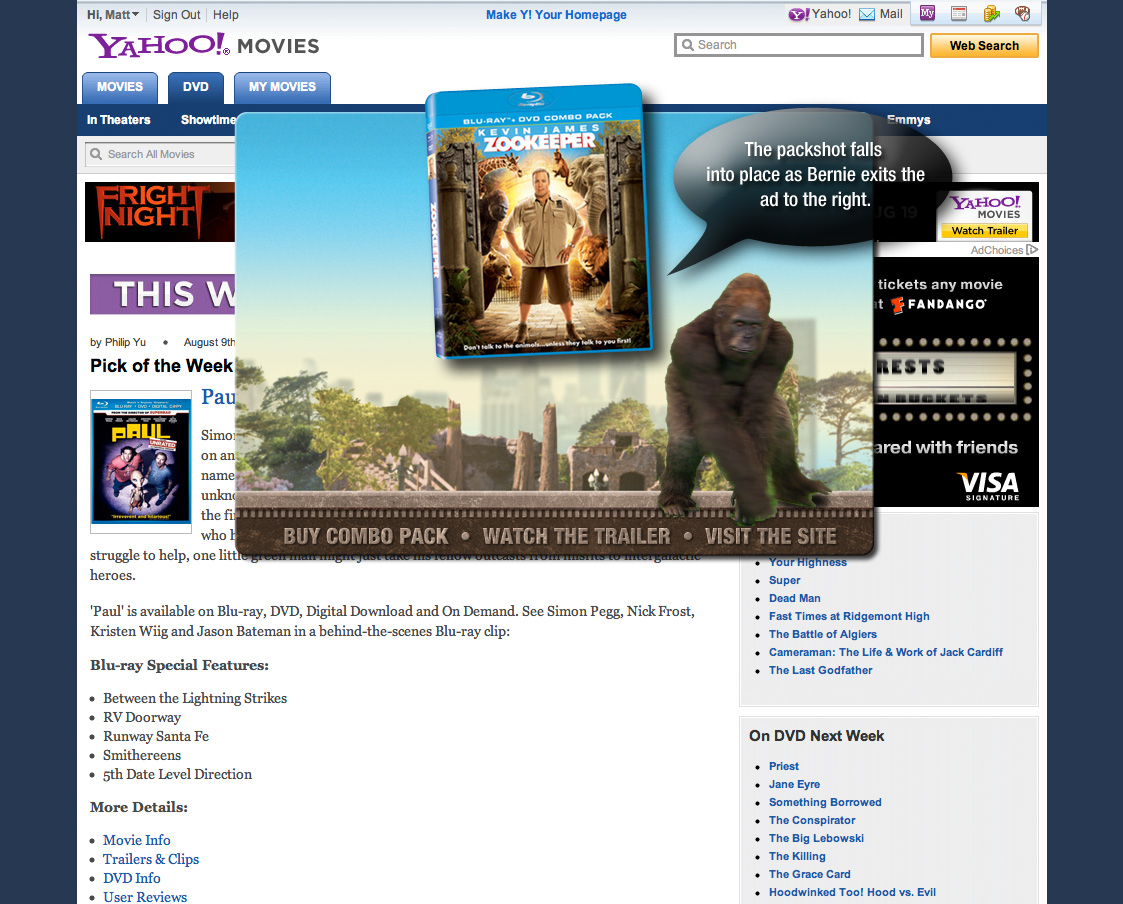The height and width of the screenshot is (904, 1123).
Task: Click Watch Trailer on Fright Night banner
Action: coord(985,231)
